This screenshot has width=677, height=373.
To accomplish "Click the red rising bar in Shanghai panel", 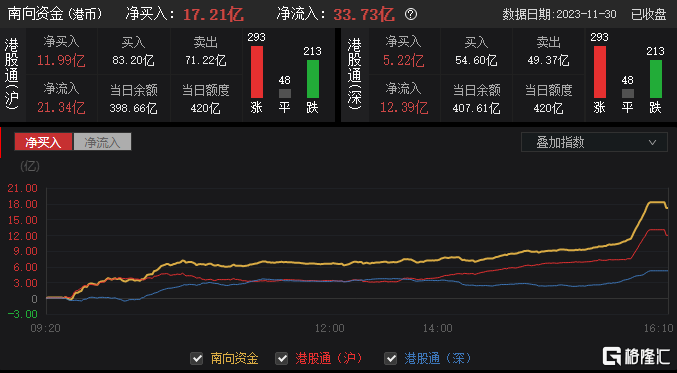I will 257,72.
